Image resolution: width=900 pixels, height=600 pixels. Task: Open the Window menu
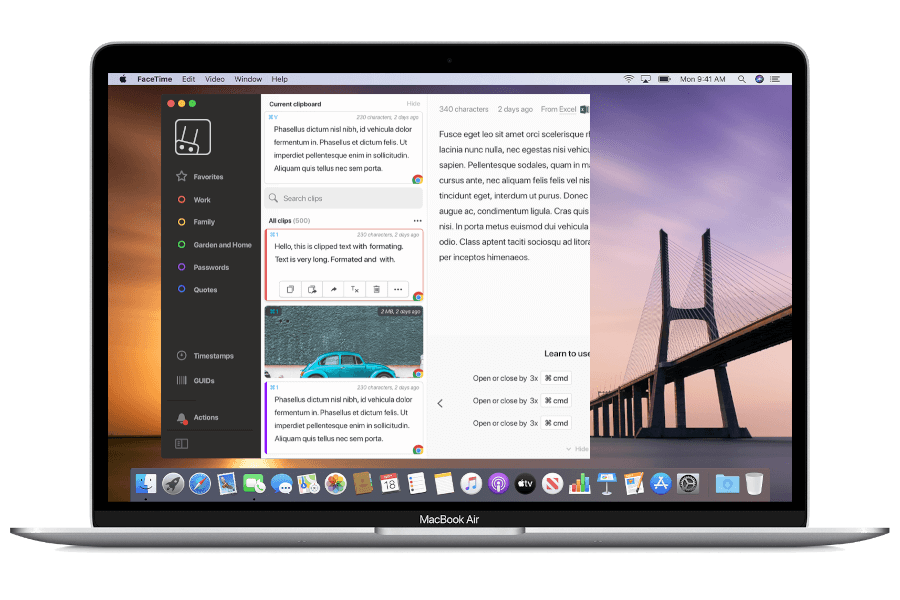248,79
